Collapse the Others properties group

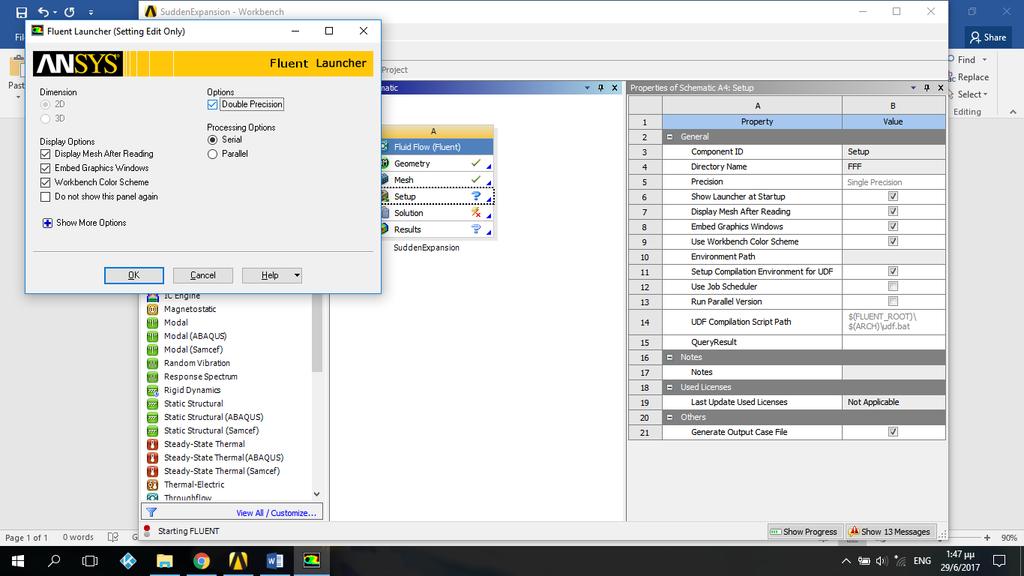669,417
